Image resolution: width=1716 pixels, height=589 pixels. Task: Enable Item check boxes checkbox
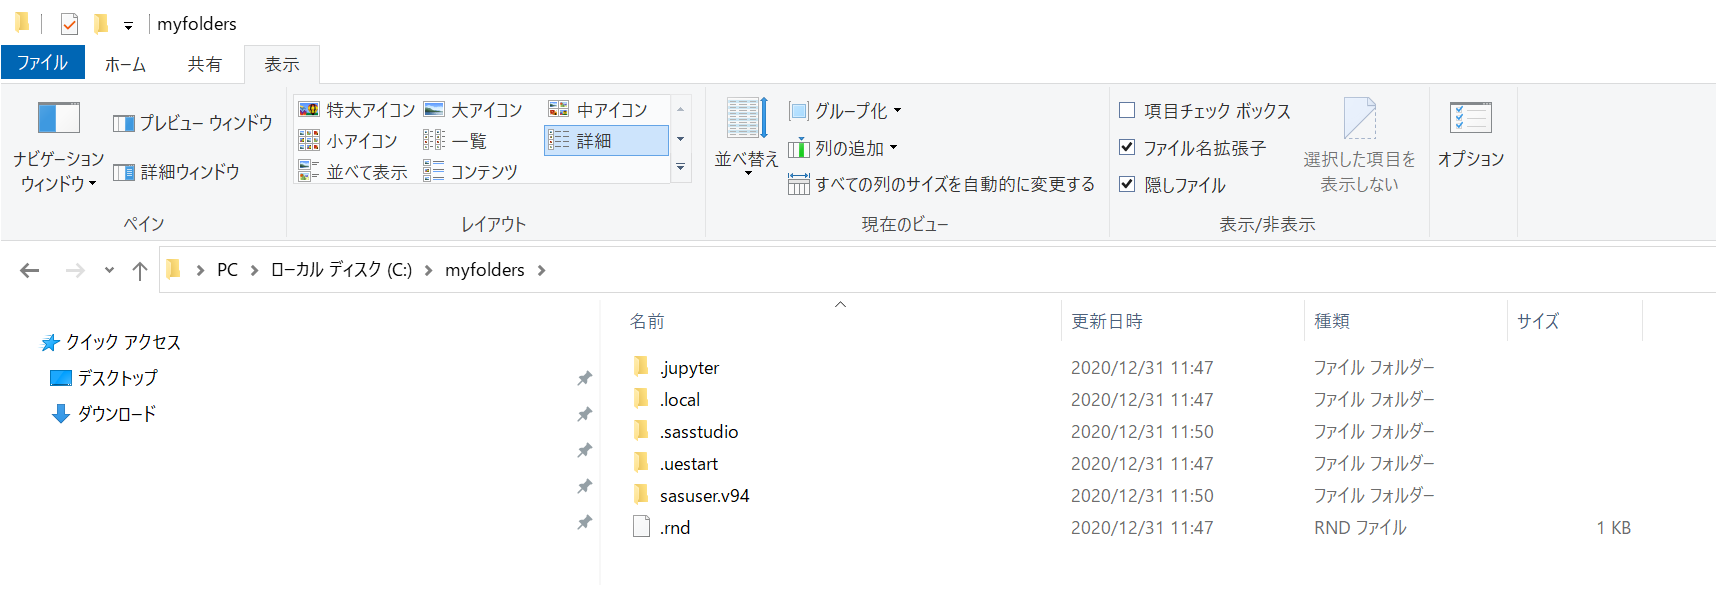1127,110
